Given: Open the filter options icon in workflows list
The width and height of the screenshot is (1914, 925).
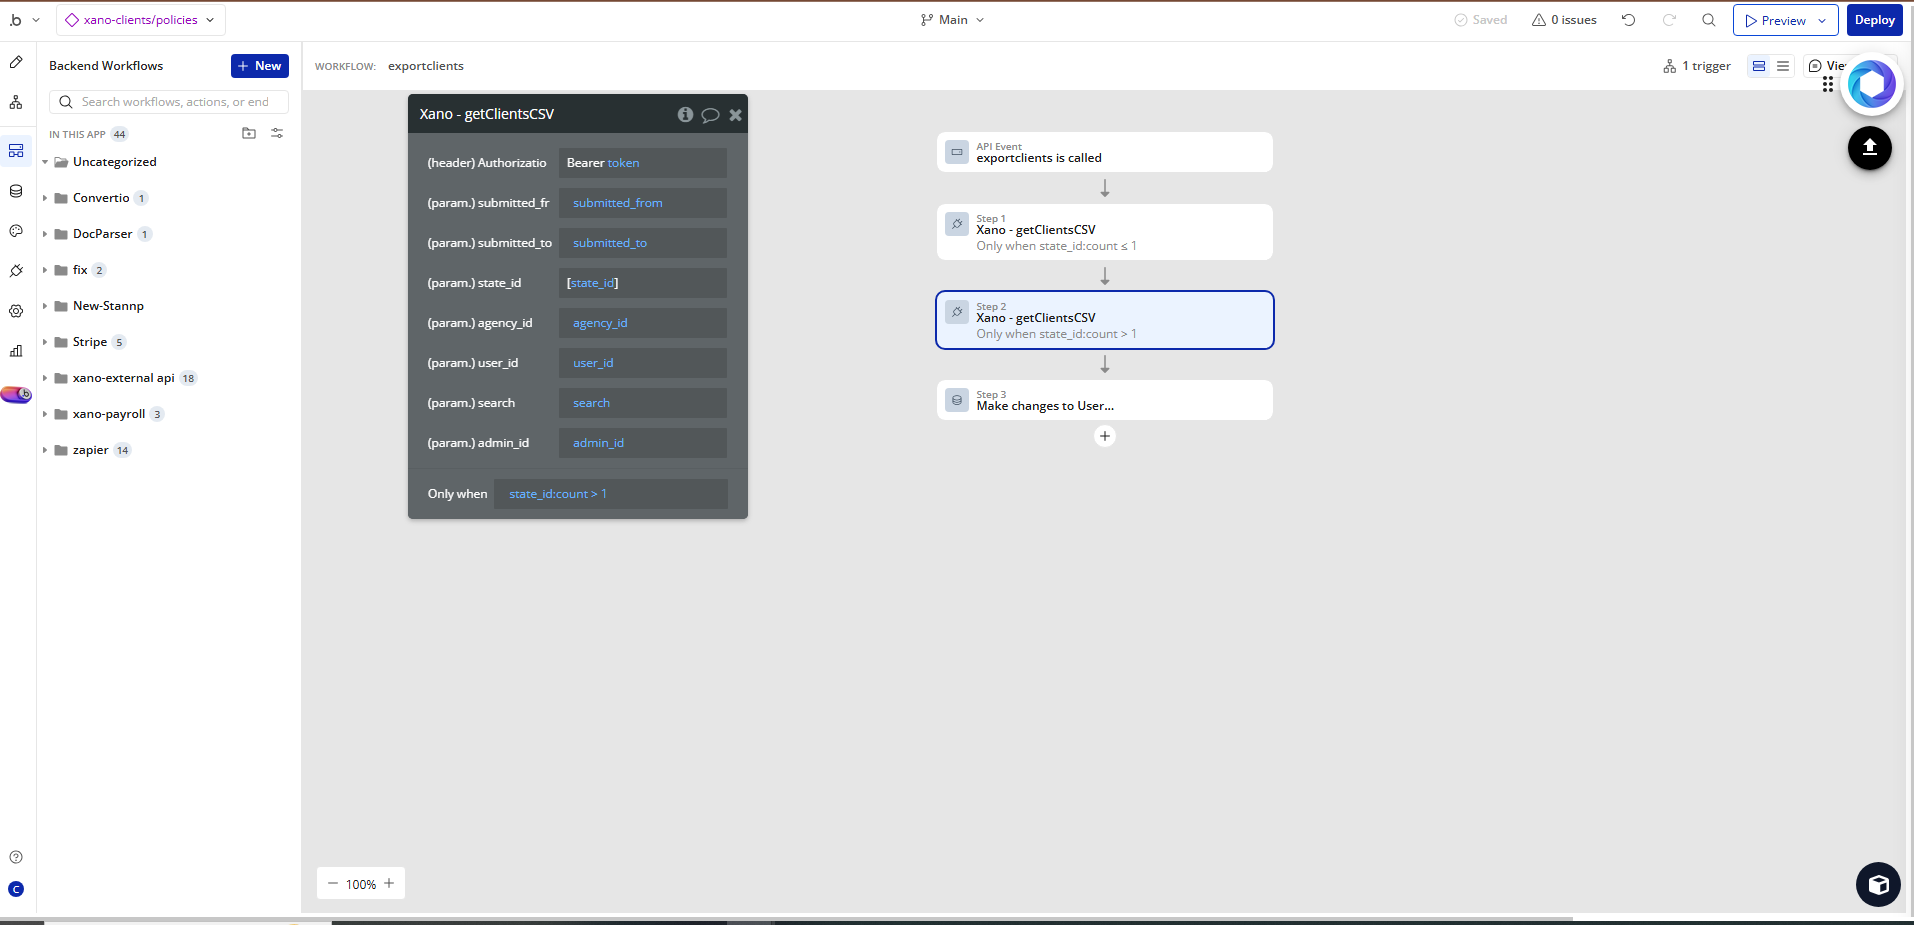Looking at the screenshot, I should [277, 133].
